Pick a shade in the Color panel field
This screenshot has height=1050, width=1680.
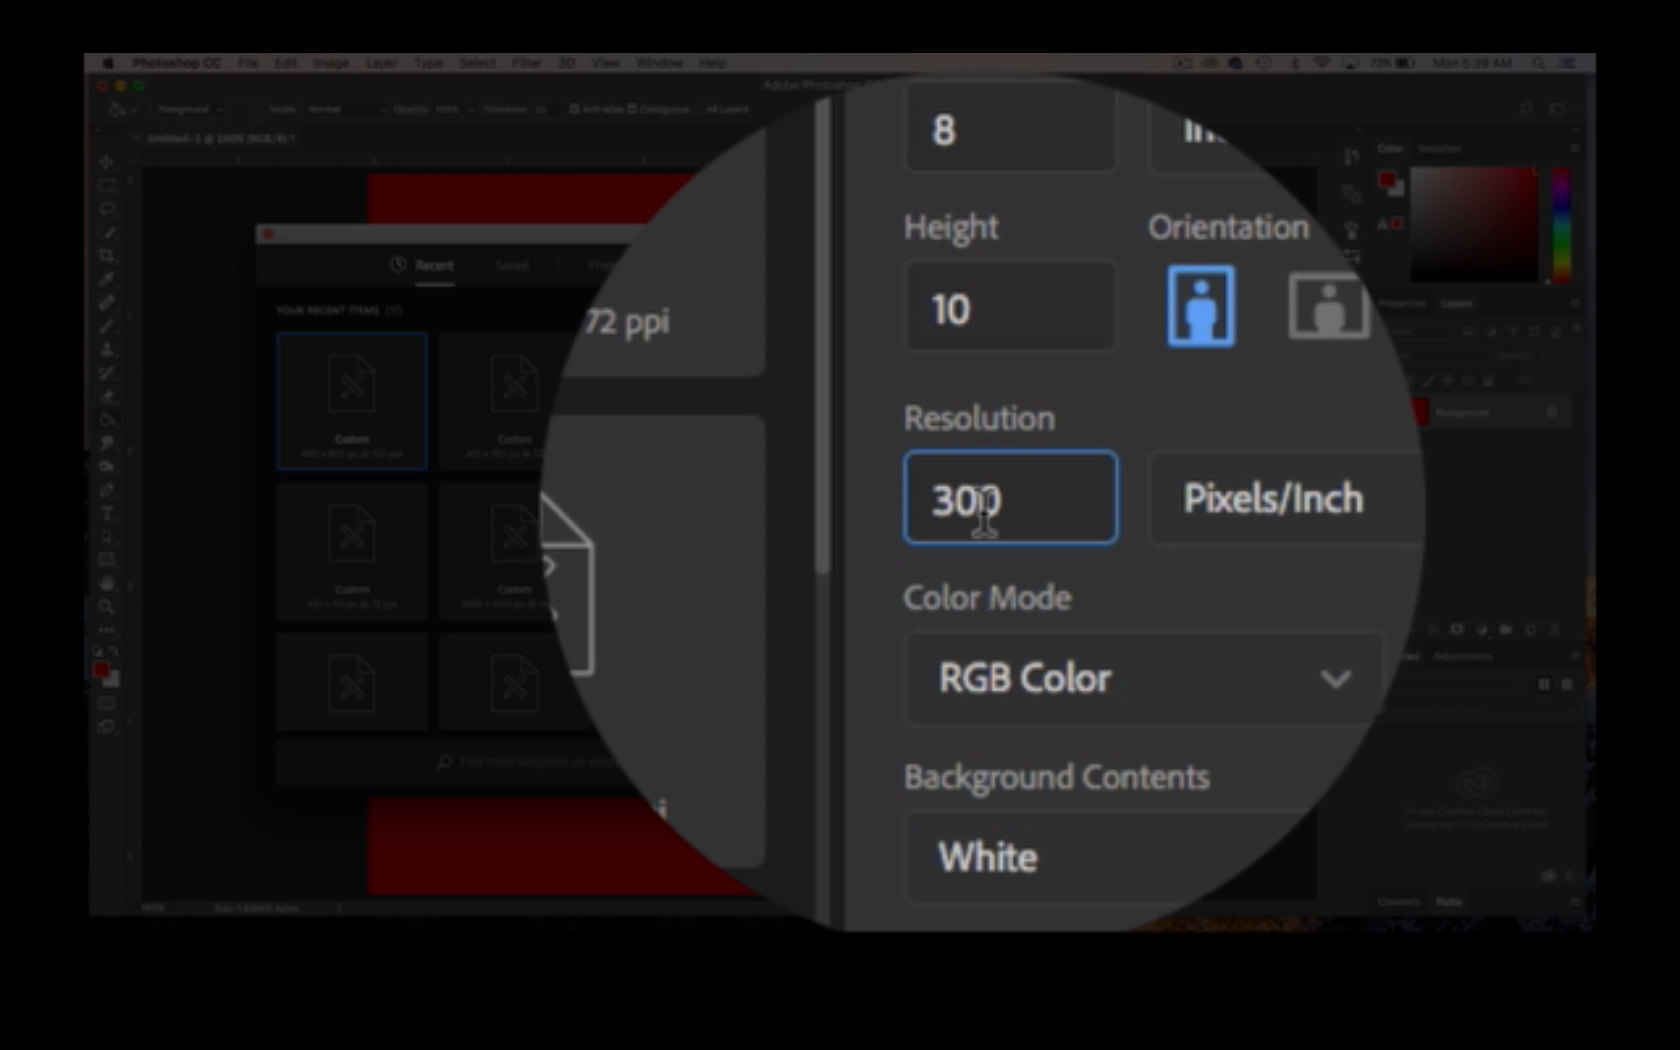tap(1474, 225)
